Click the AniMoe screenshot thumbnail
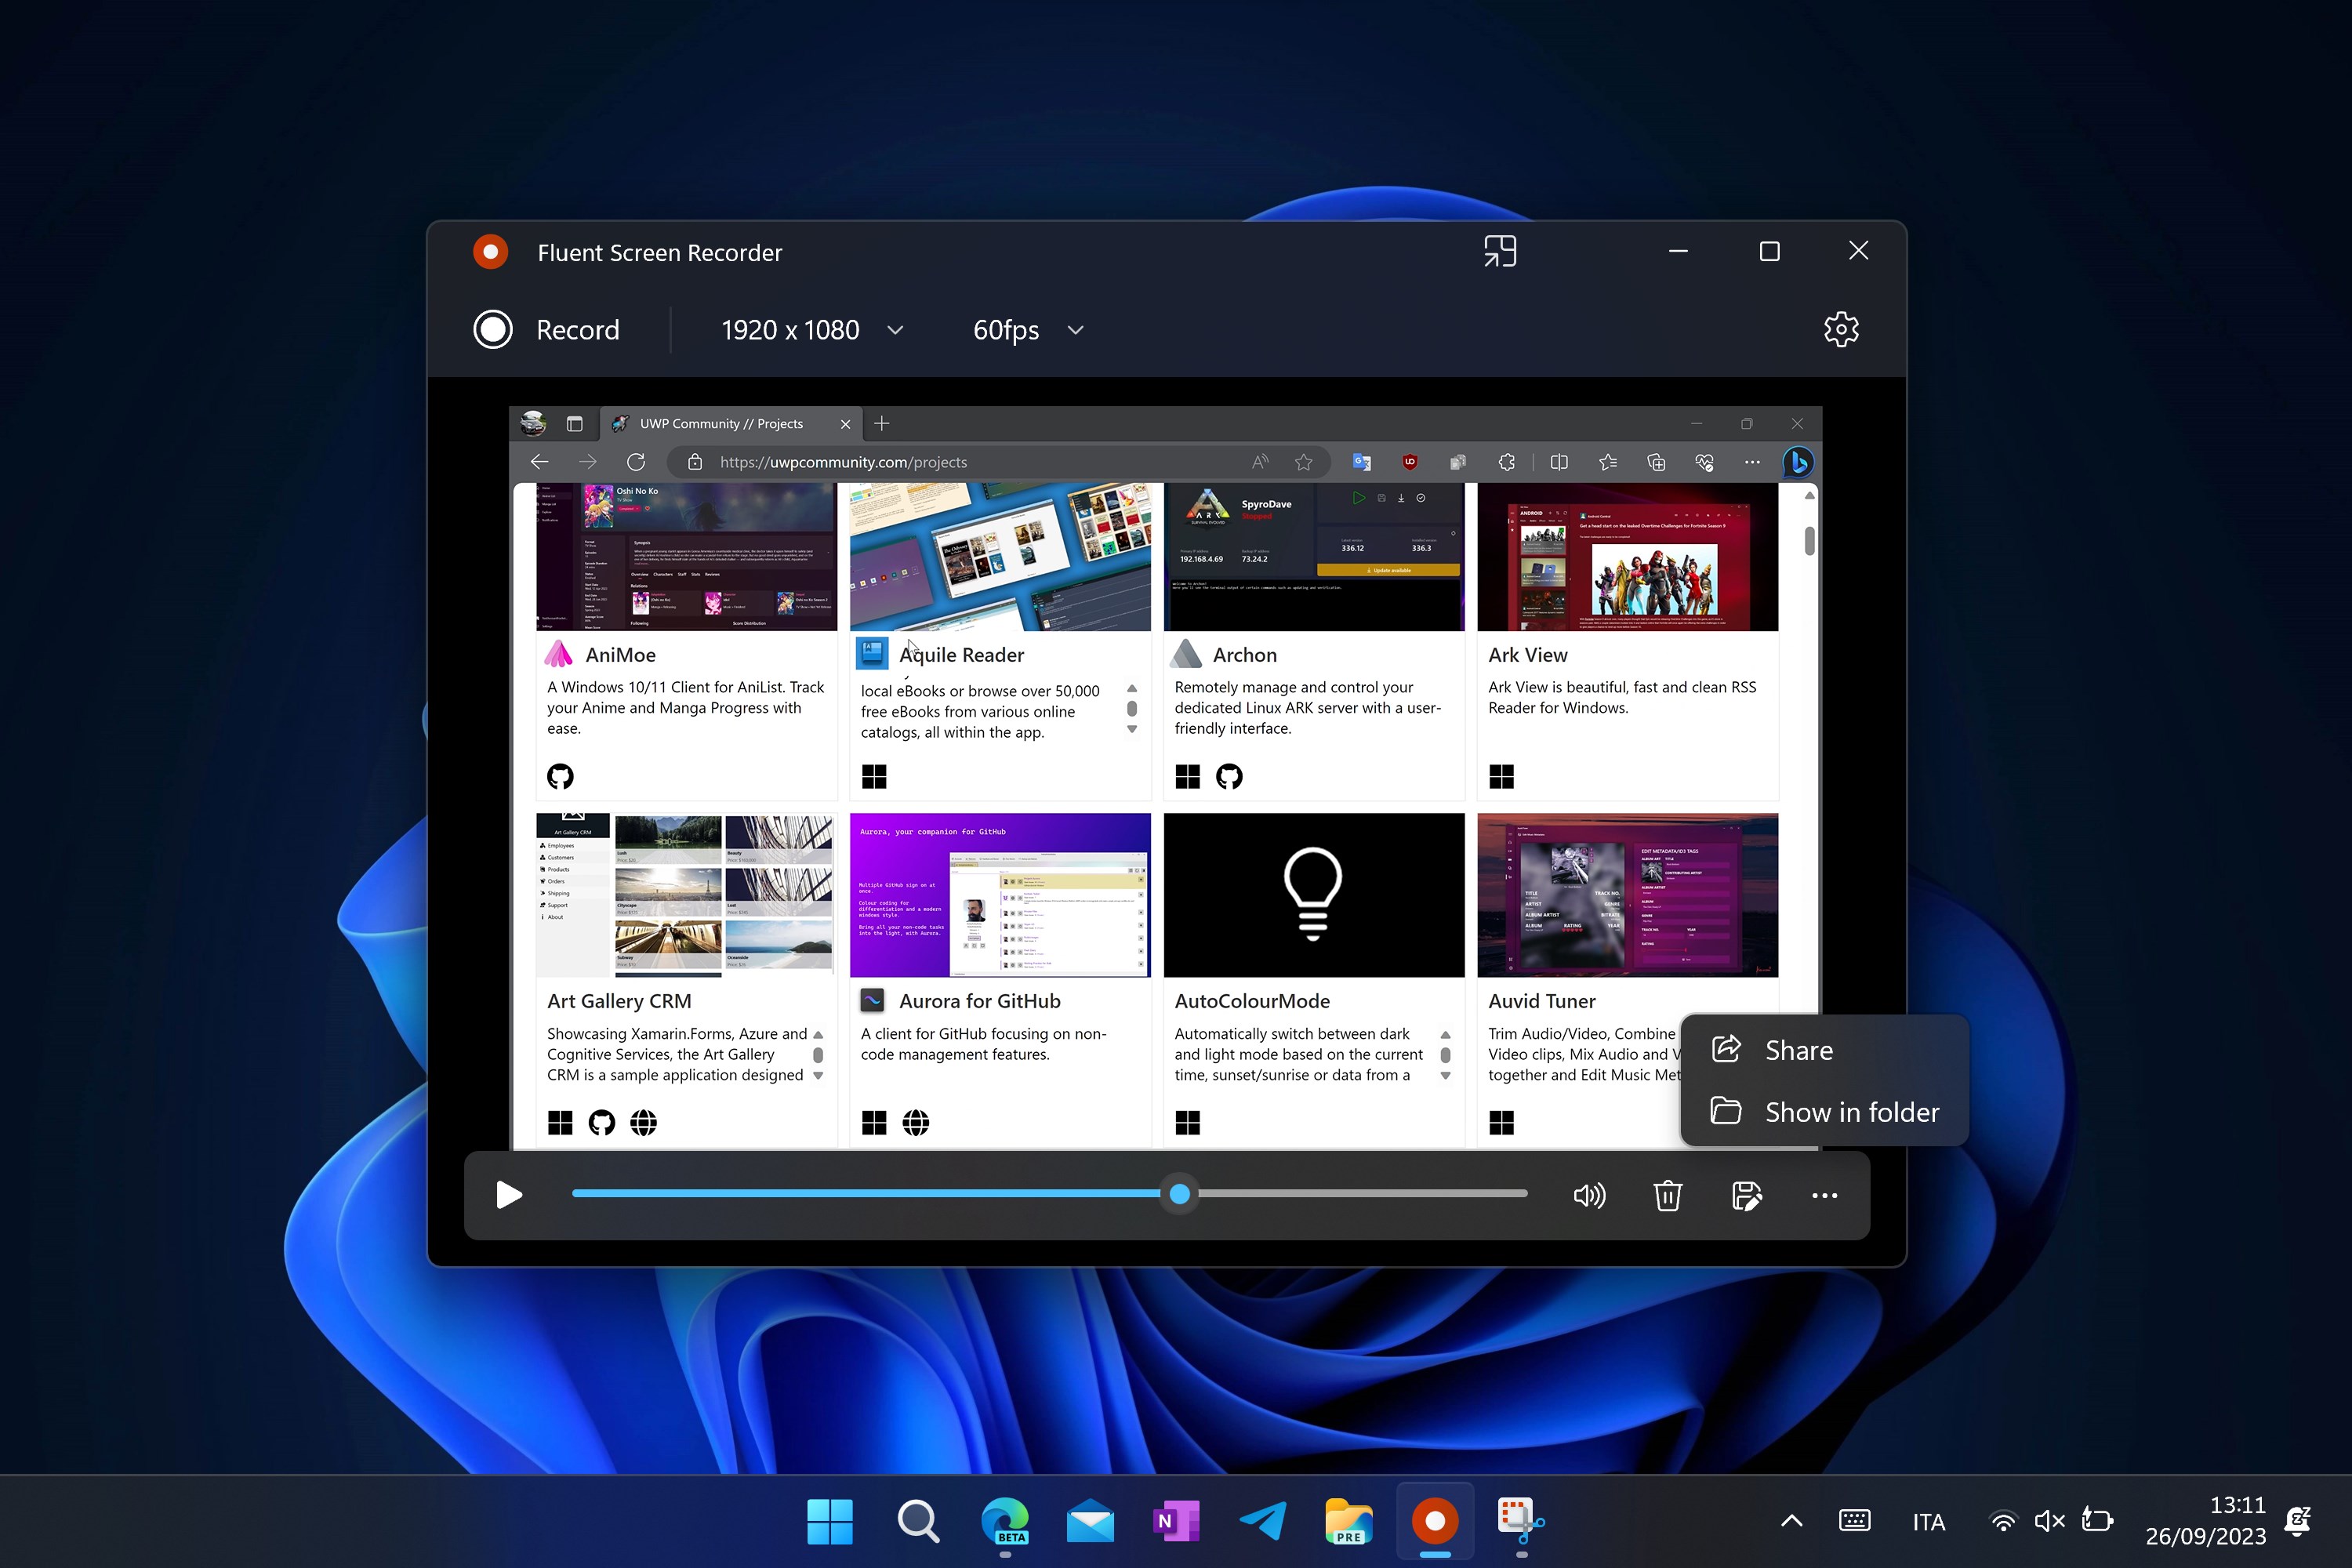The width and height of the screenshot is (2352, 1568). 686,557
